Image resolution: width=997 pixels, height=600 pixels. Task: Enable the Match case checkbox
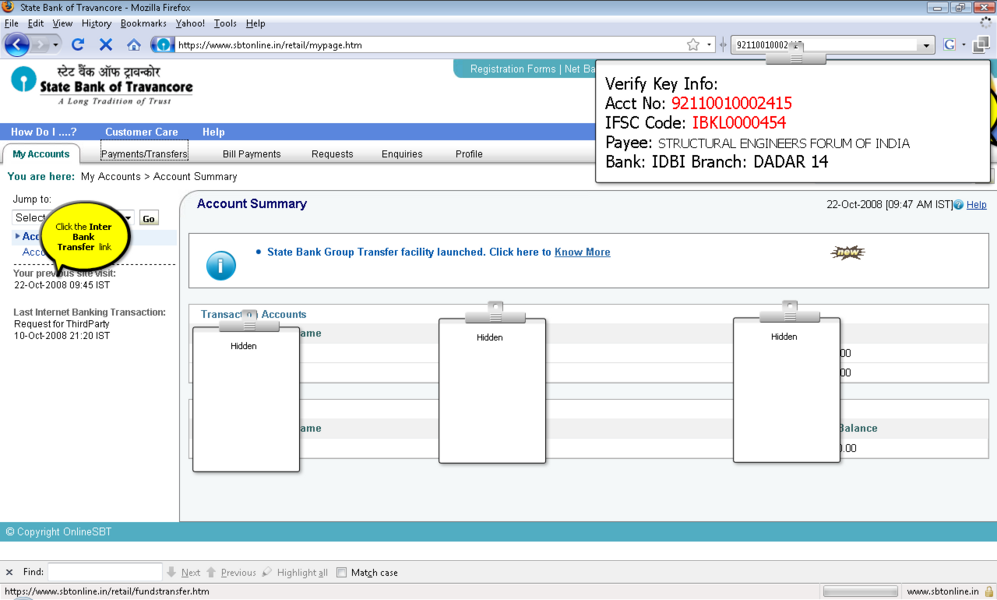(x=341, y=573)
